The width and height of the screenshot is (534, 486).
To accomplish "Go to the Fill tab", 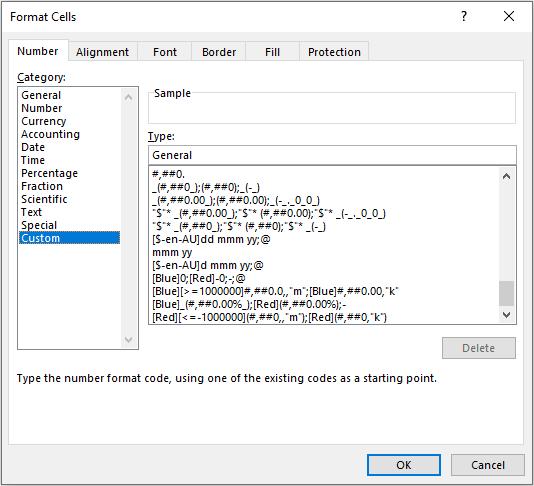I will pyautogui.click(x=272, y=52).
